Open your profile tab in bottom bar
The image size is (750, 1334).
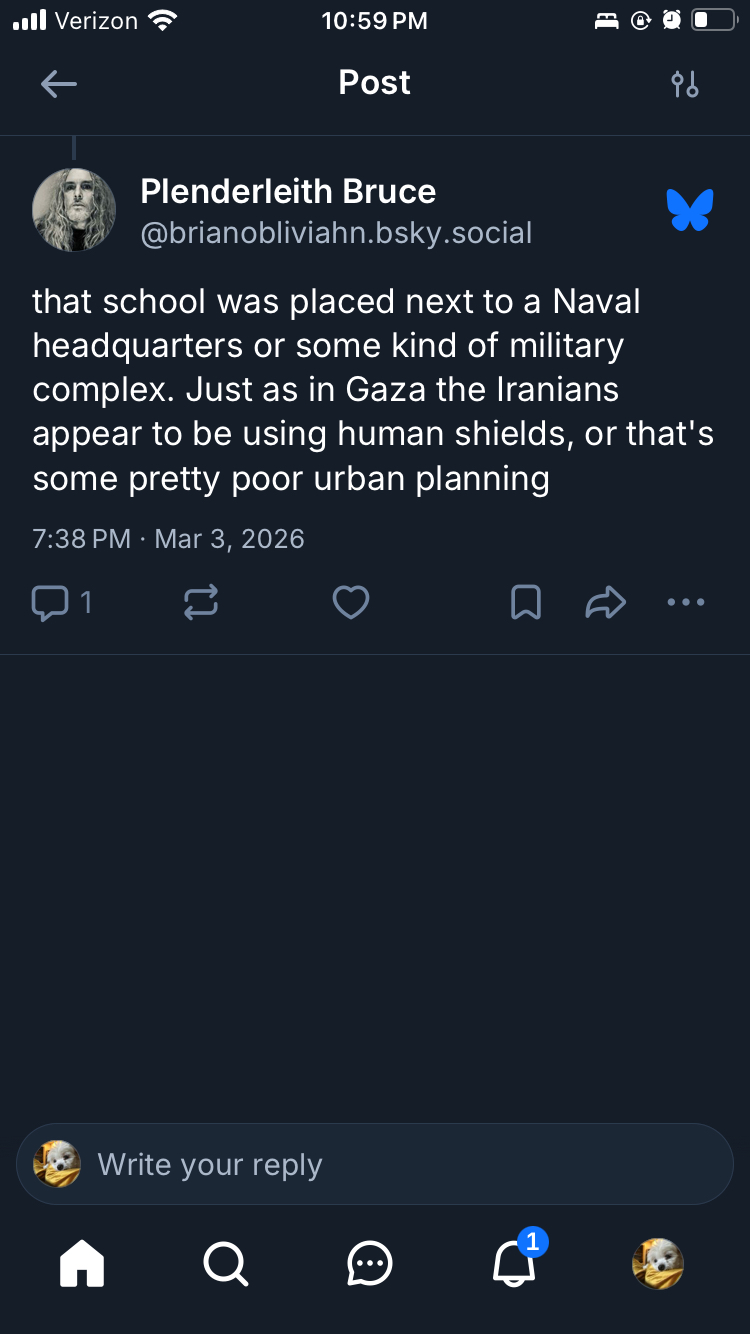(658, 1264)
